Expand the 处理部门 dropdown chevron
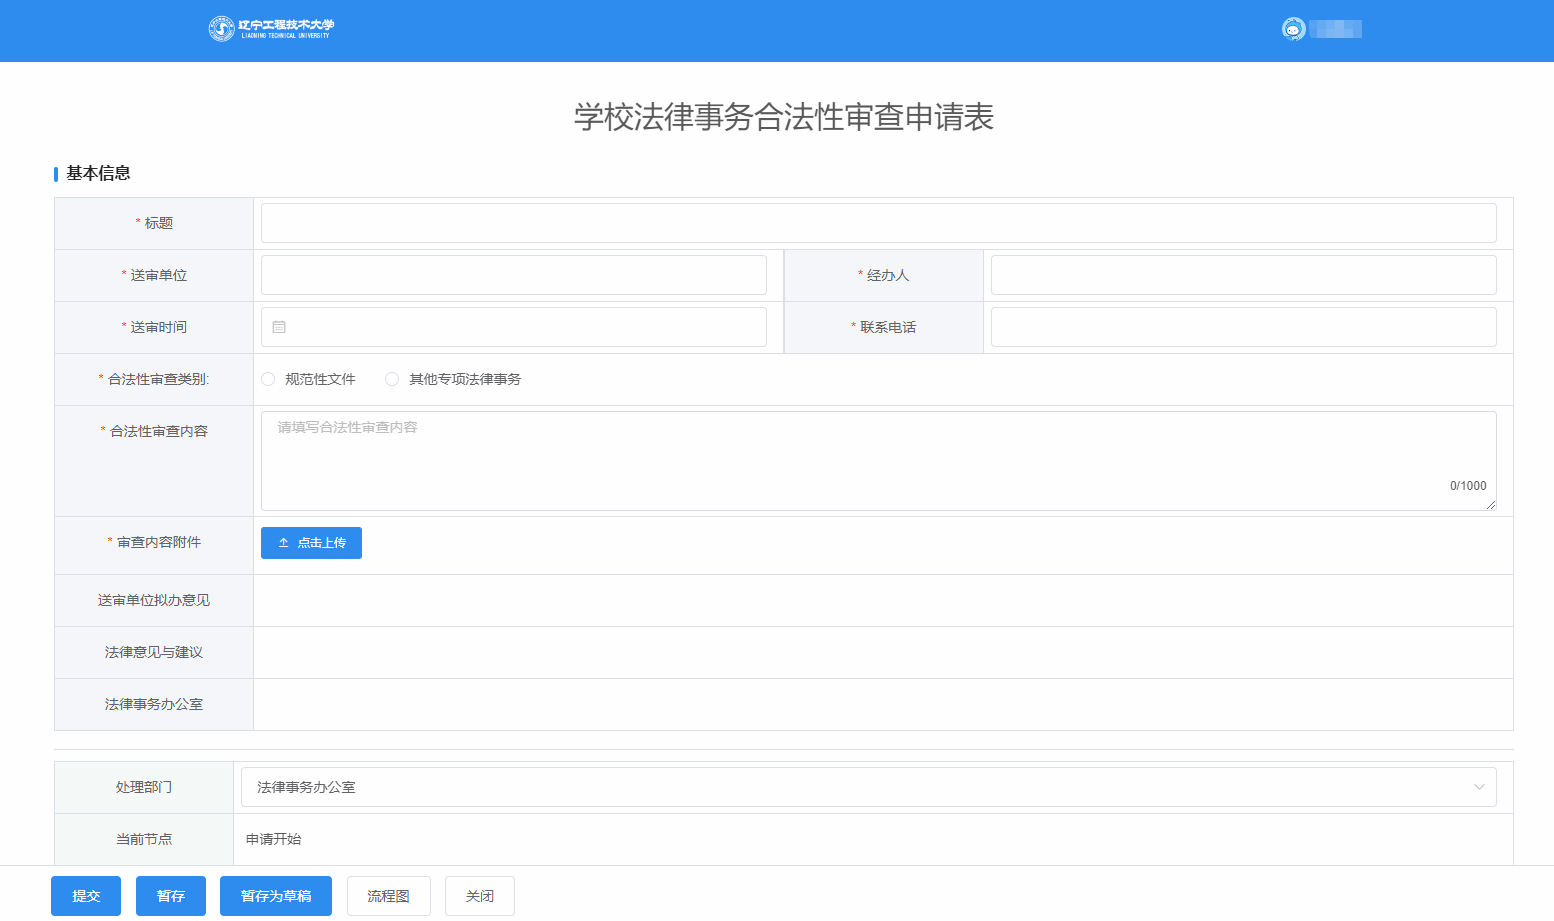Image resolution: width=1554 pixels, height=921 pixels. tap(1478, 787)
